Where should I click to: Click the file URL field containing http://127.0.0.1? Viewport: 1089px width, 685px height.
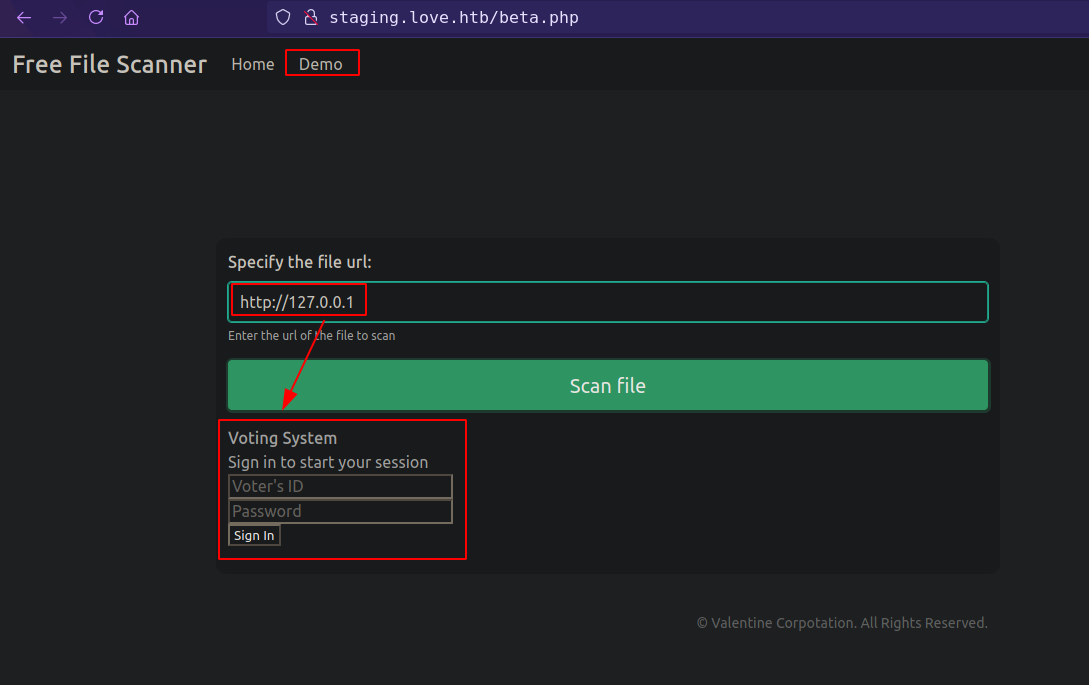coord(607,302)
